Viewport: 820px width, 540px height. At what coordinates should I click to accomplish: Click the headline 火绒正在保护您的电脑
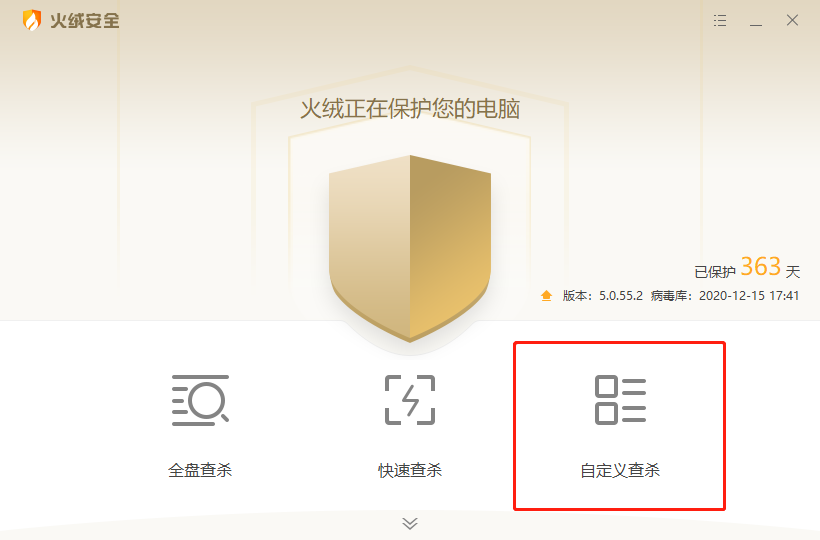pos(410,109)
